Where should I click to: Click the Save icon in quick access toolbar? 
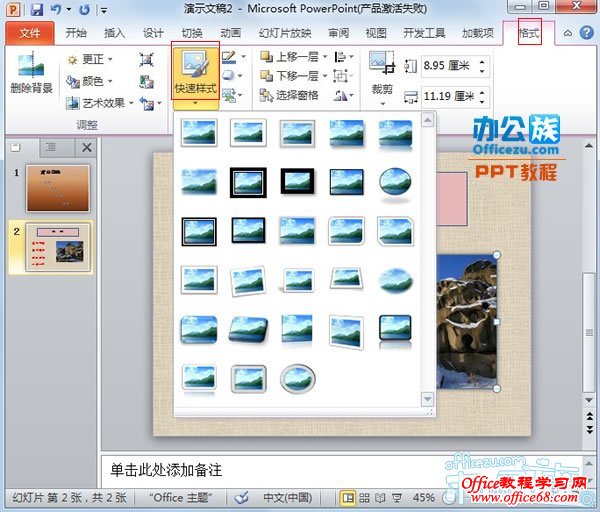click(37, 10)
